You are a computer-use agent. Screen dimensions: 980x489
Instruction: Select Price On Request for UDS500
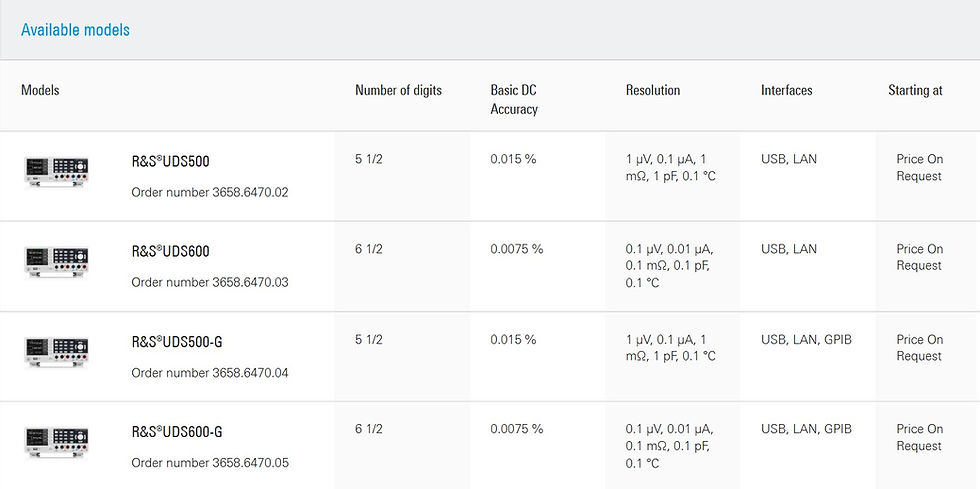click(919, 168)
